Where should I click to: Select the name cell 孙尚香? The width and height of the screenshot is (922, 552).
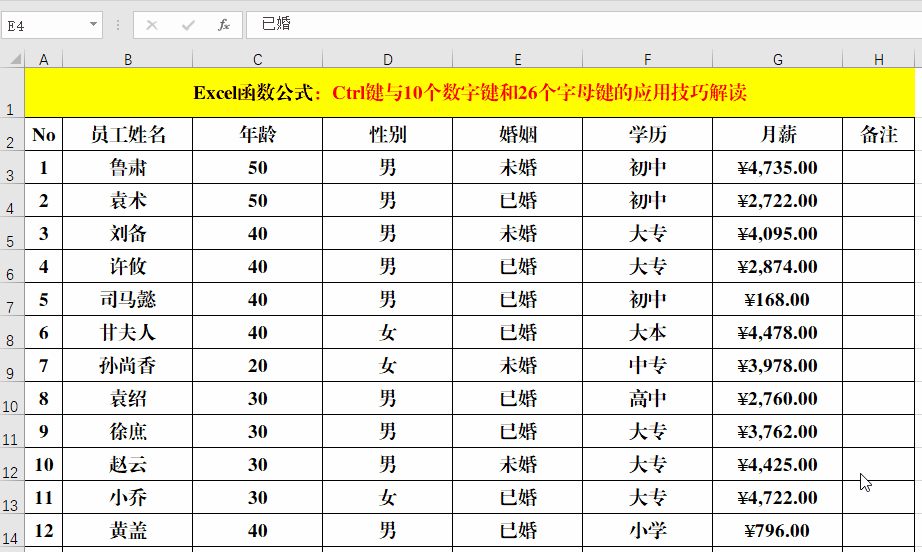click(128, 365)
